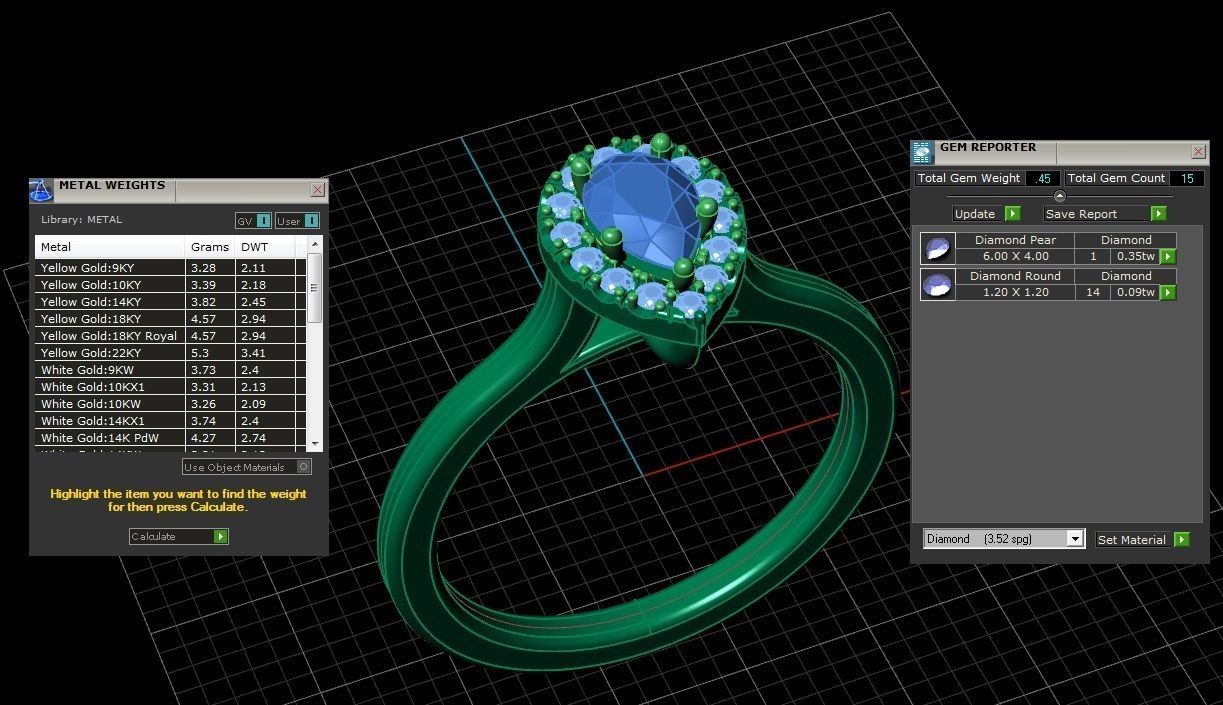1223x705 pixels.
Task: Click the 1.20 X 1.20 size cell
Action: coord(1014,293)
